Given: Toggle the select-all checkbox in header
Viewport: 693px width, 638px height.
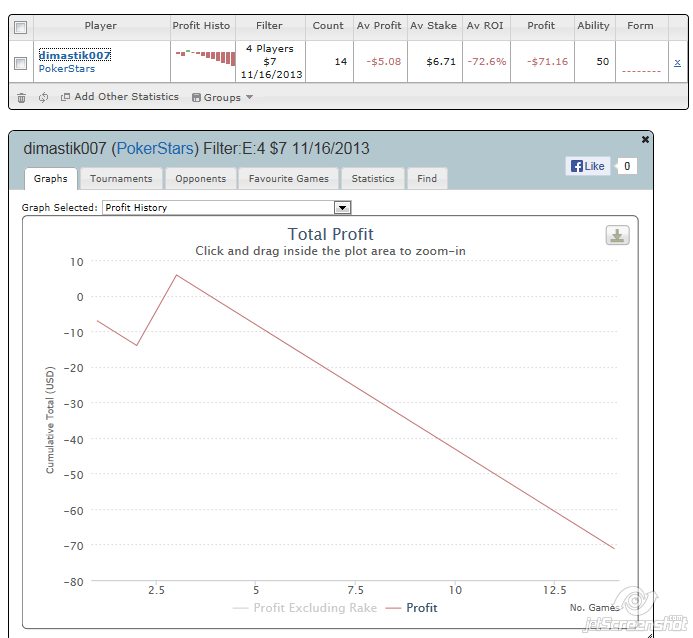Looking at the screenshot, I should [x=20, y=27].
